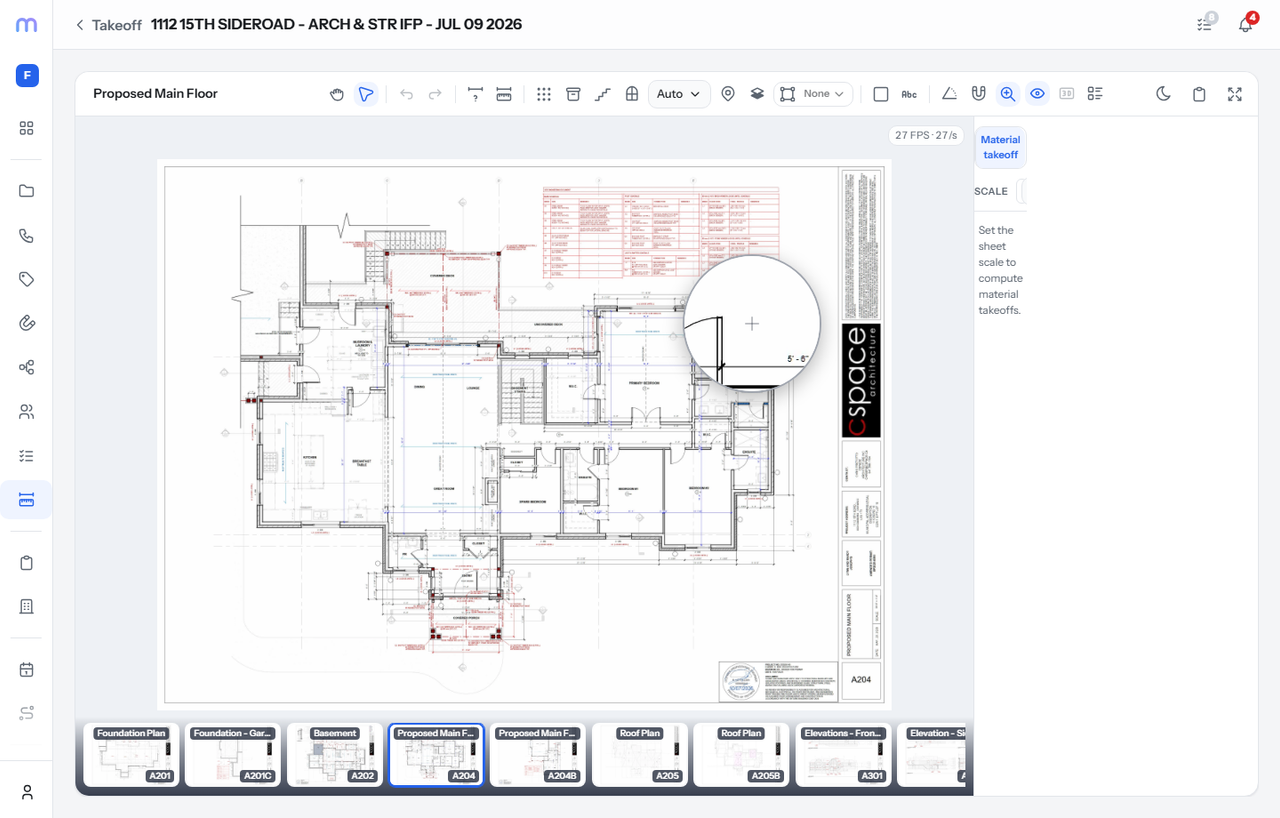Expand the viewer to fullscreen

(1235, 94)
